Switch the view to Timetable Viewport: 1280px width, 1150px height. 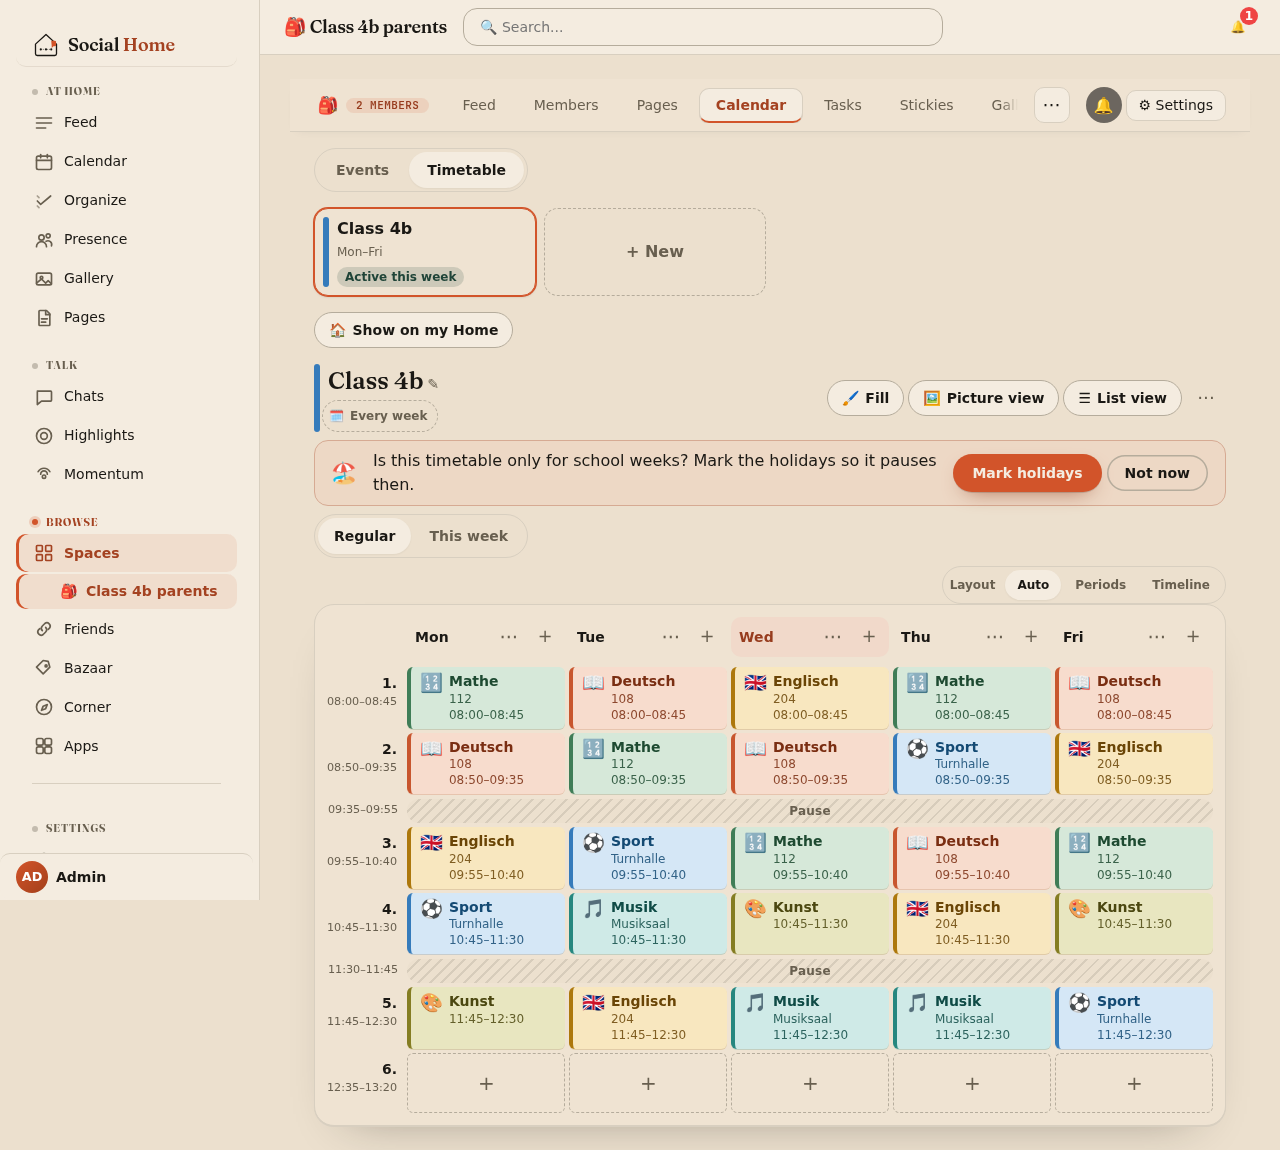[x=466, y=170]
